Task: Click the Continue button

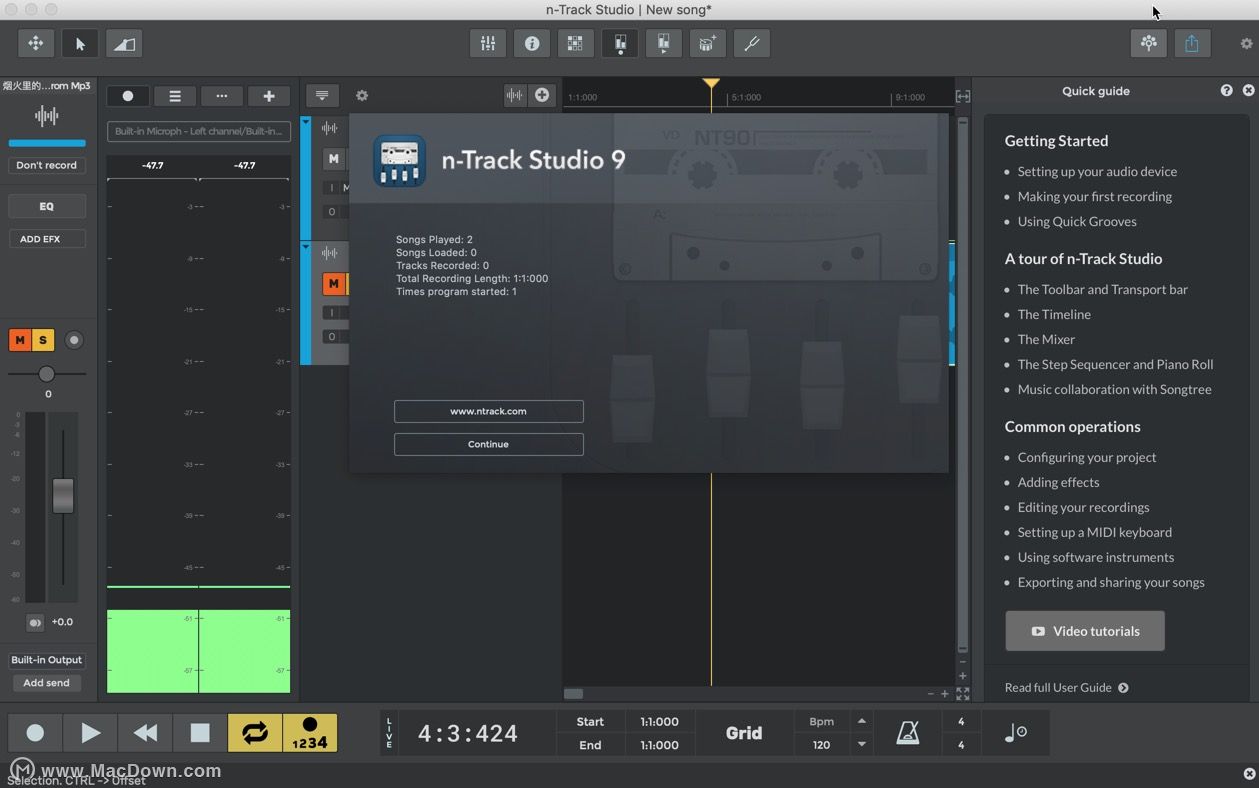Action: 489,444
